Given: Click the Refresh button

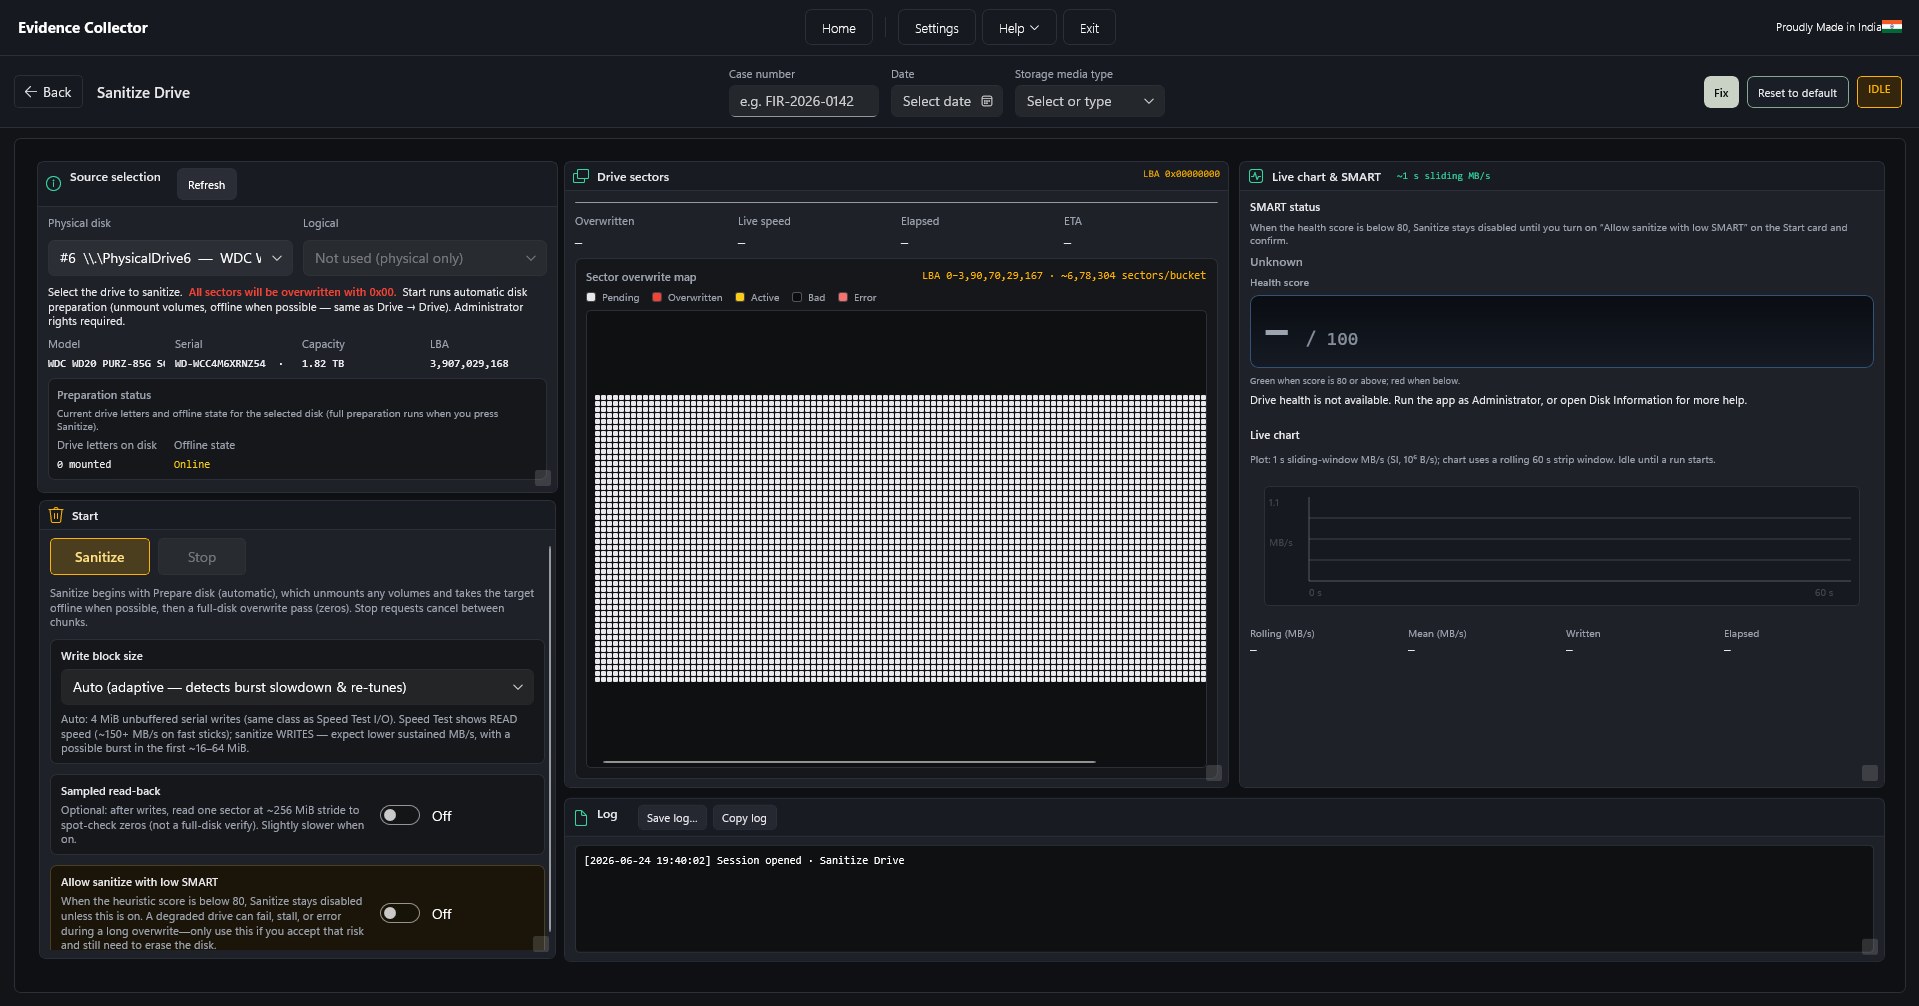Looking at the screenshot, I should tap(206, 185).
